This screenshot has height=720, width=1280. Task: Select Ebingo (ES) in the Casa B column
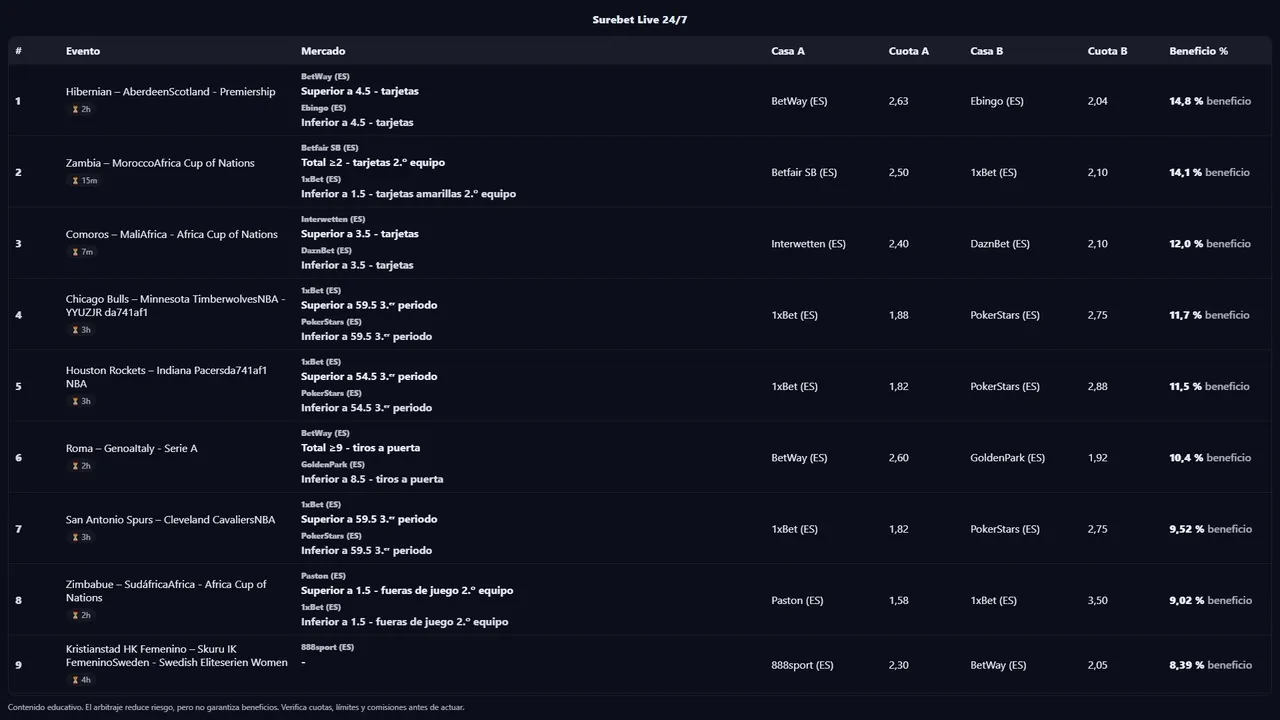[997, 101]
